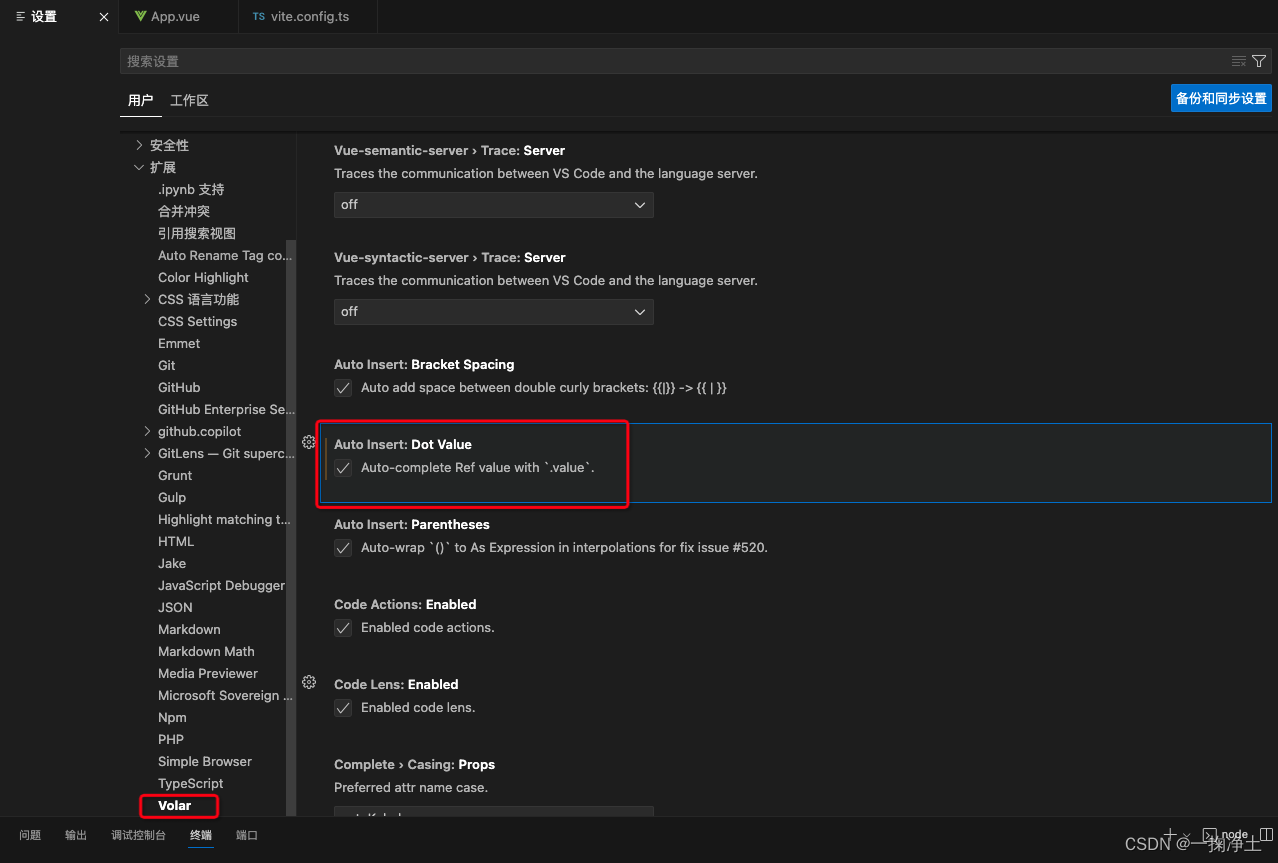Switch to the vite.config.ts tab
Image resolution: width=1278 pixels, height=863 pixels.
pos(309,17)
